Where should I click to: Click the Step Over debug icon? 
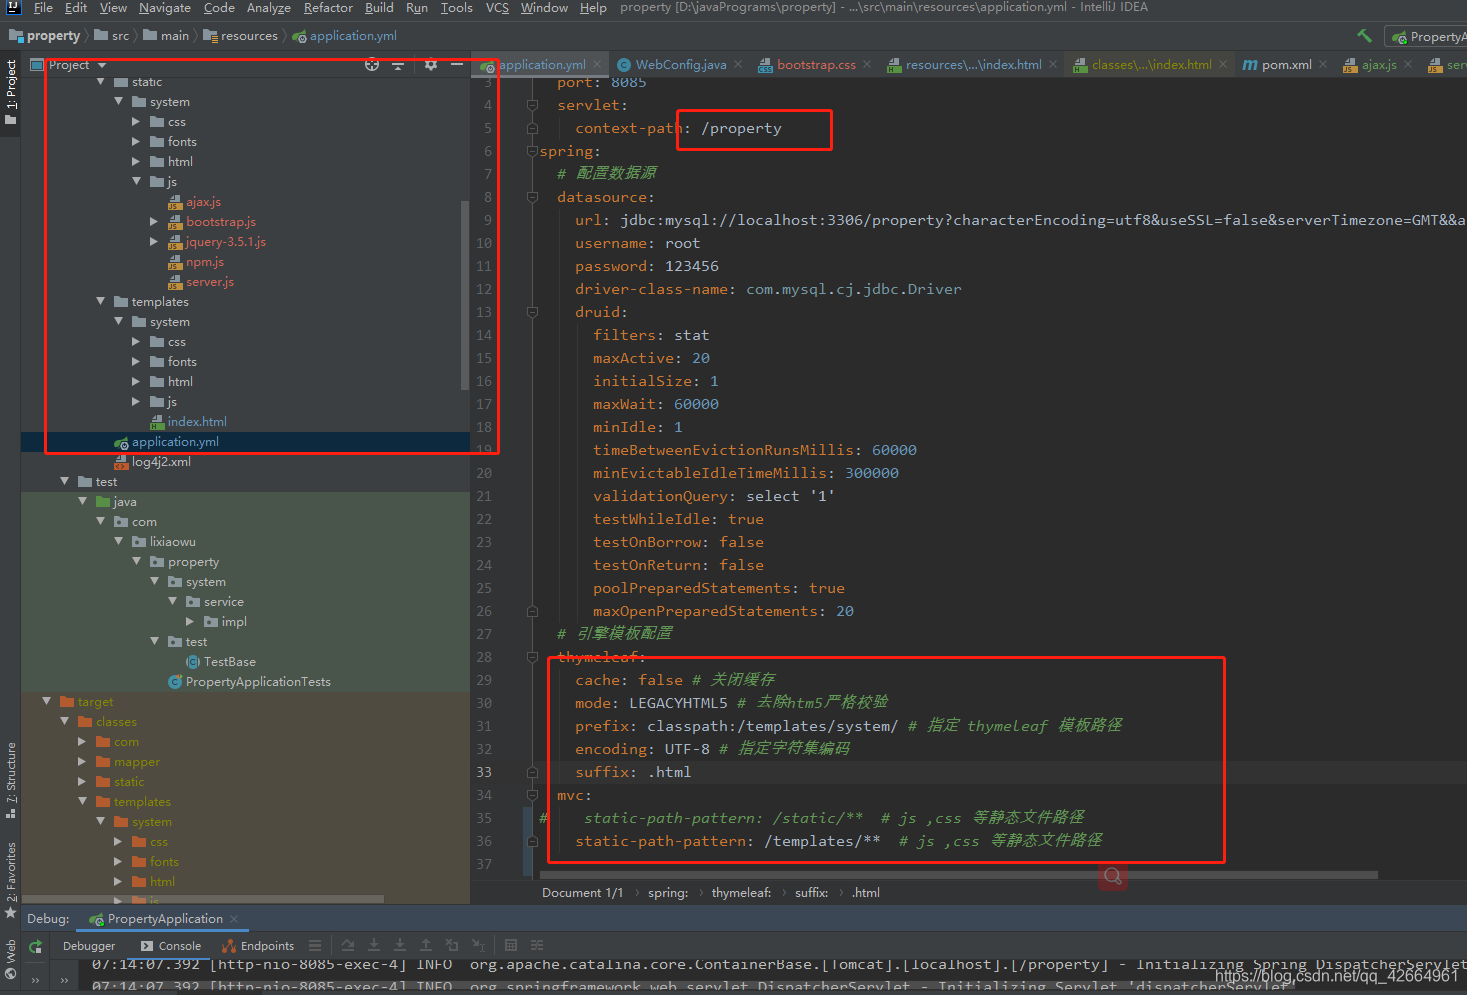[348, 945]
